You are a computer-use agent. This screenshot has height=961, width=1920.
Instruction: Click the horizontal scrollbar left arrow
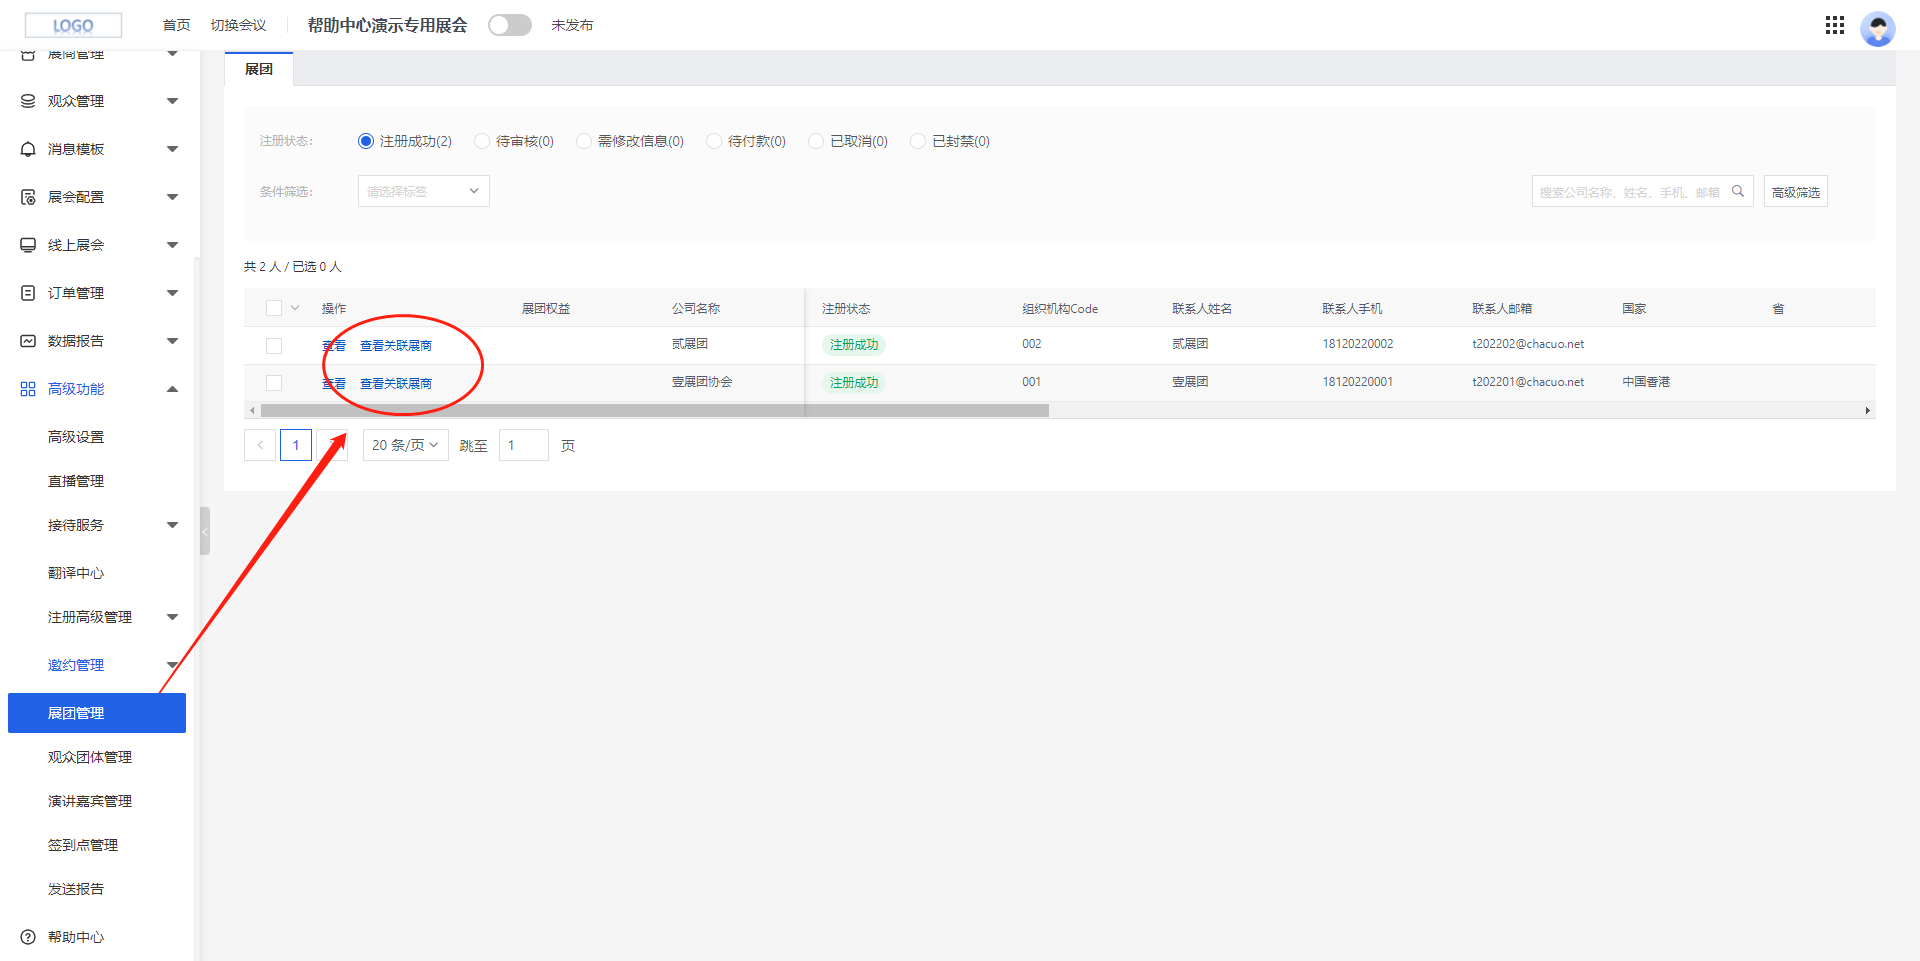[252, 410]
